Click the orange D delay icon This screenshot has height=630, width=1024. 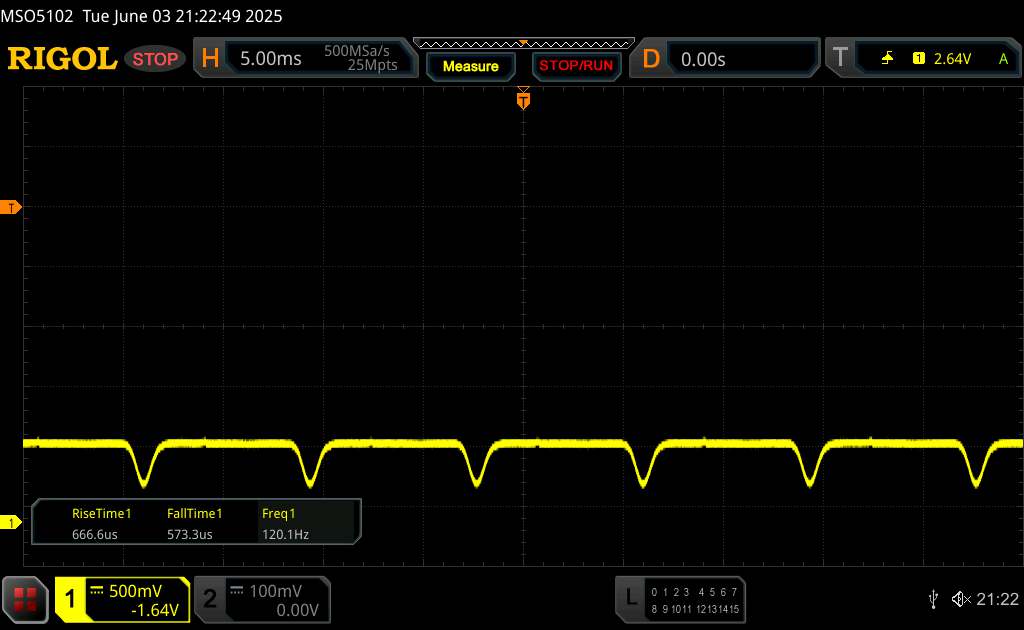[x=651, y=59]
